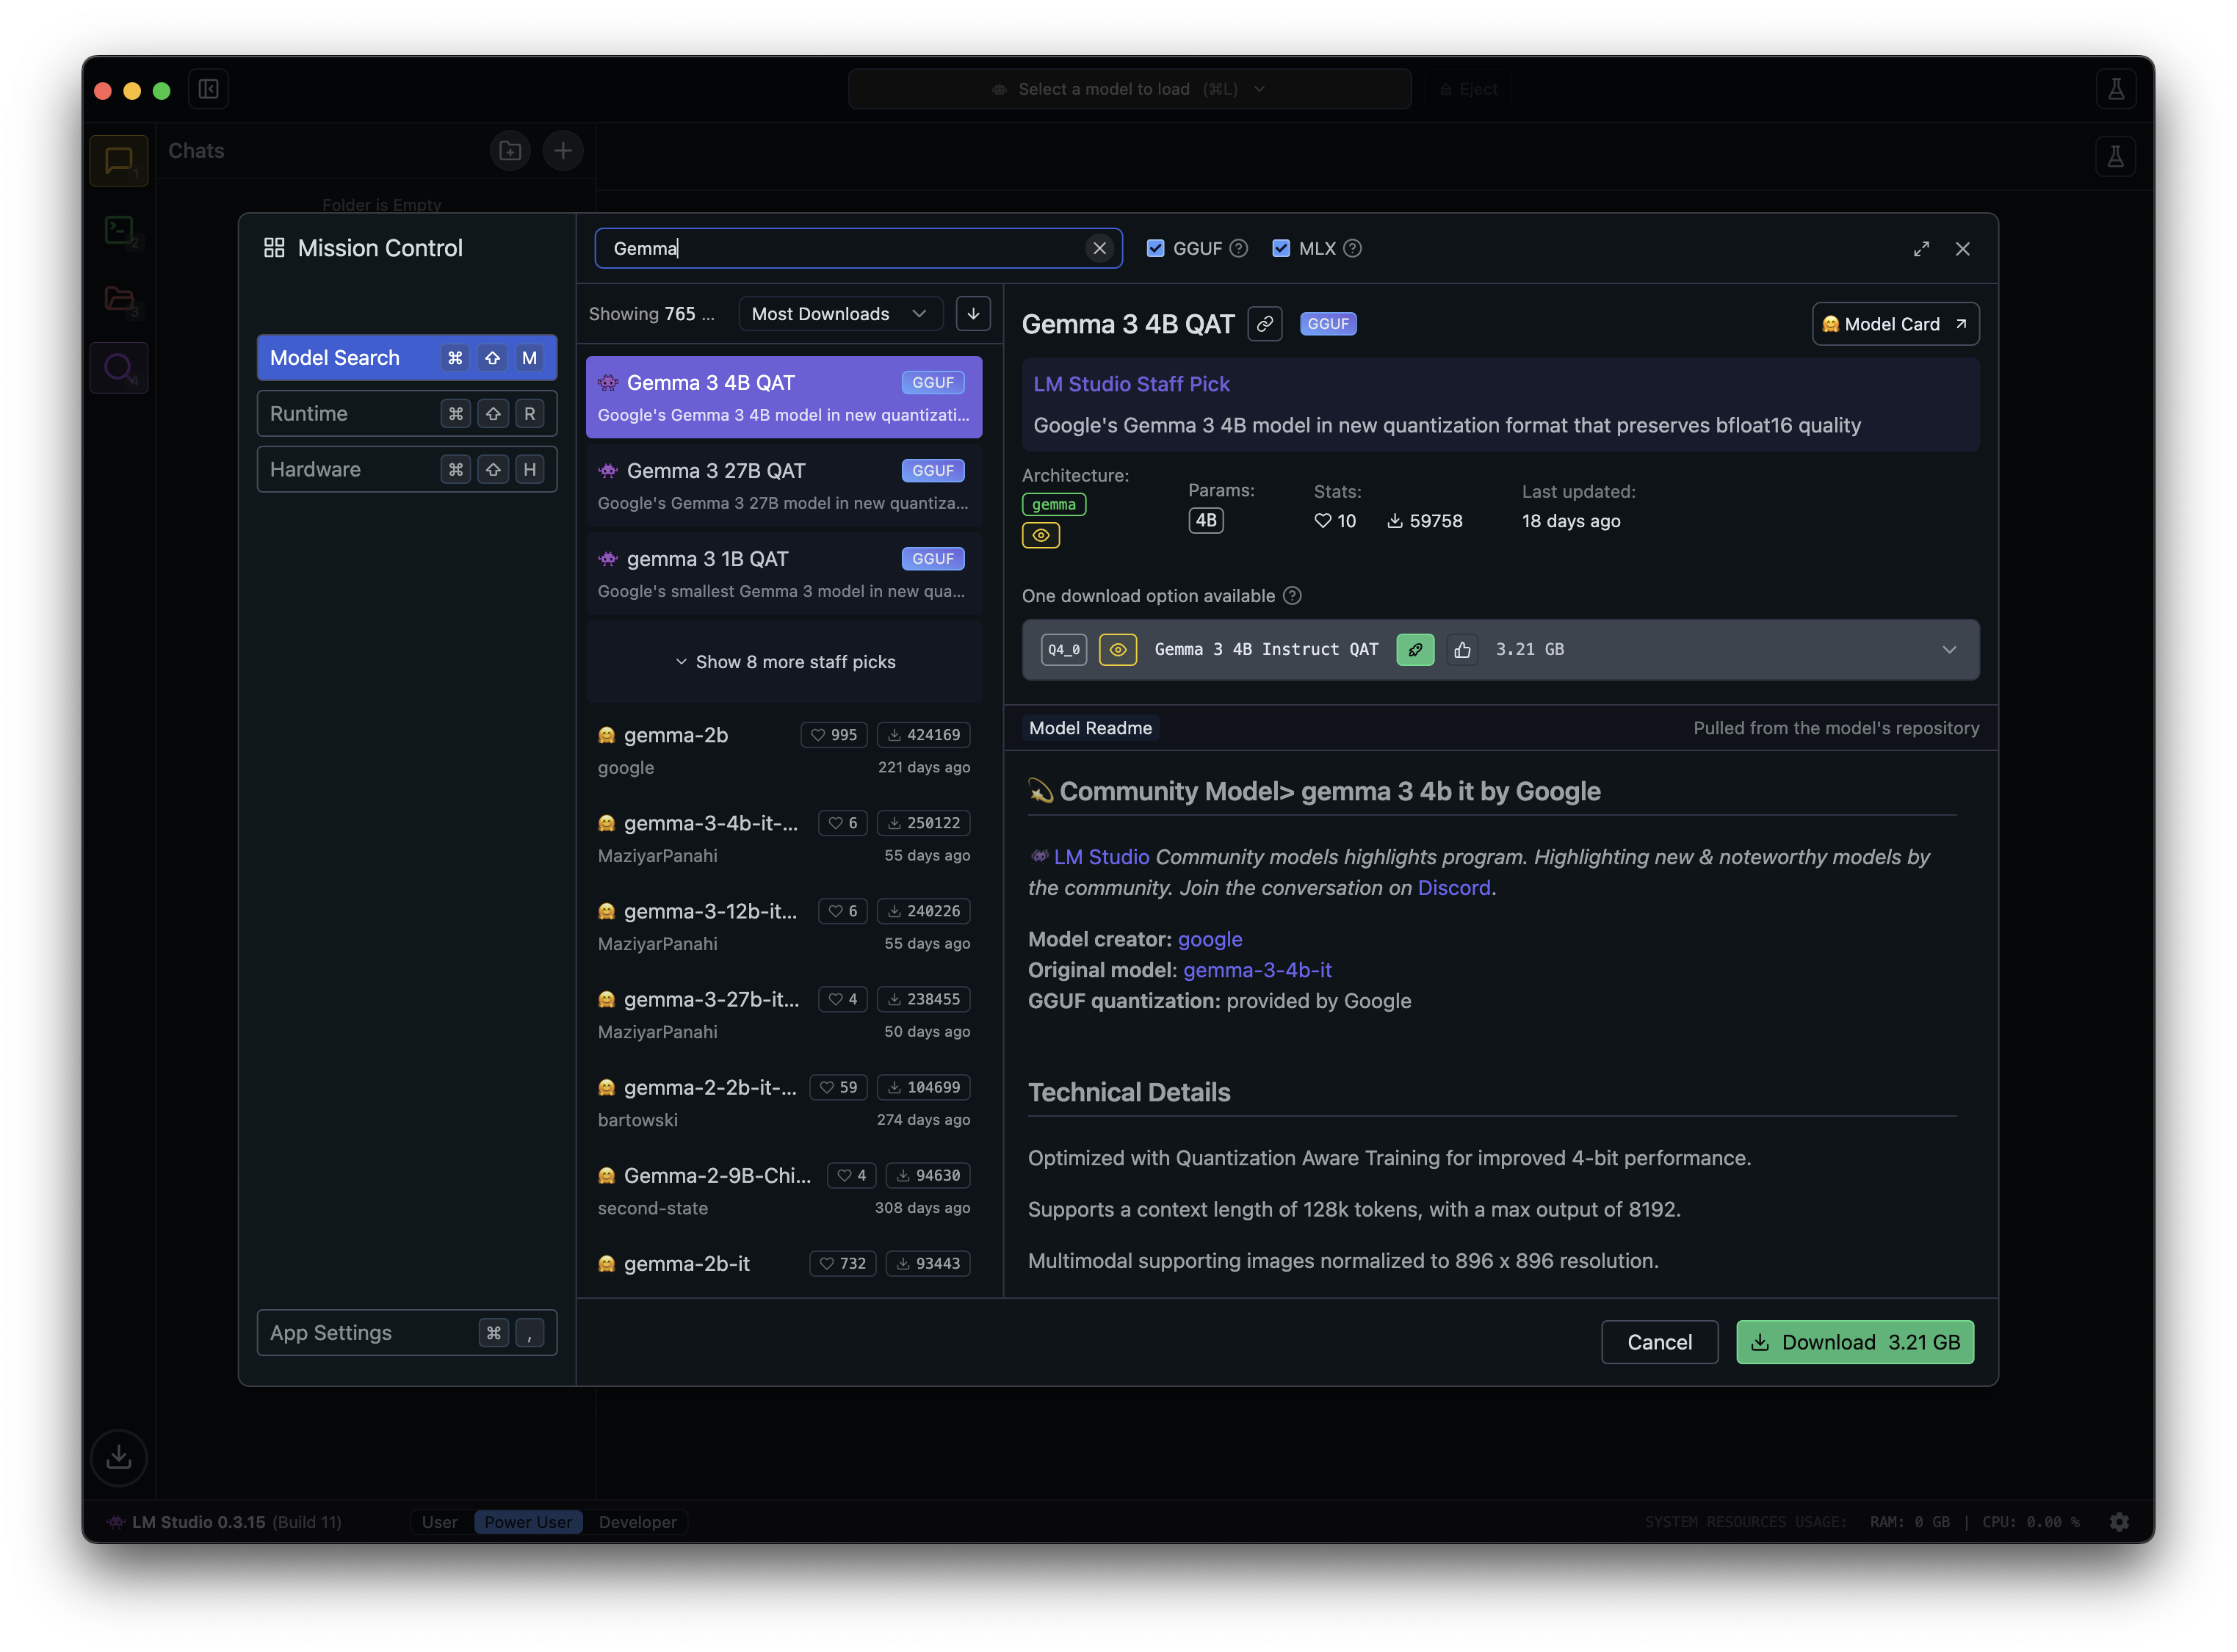Open App Settings
The image size is (2237, 1652).
[407, 1333]
